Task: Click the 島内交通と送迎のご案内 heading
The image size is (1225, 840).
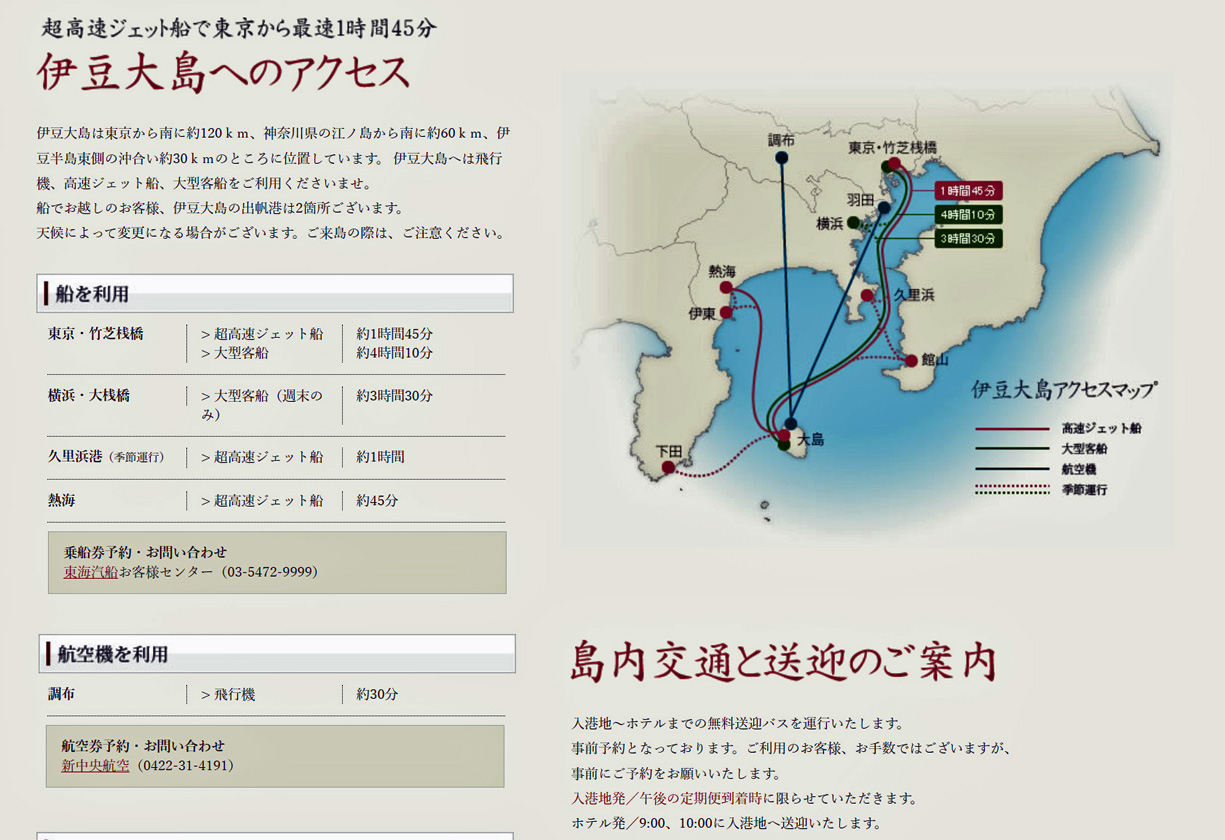Action: pos(783,662)
